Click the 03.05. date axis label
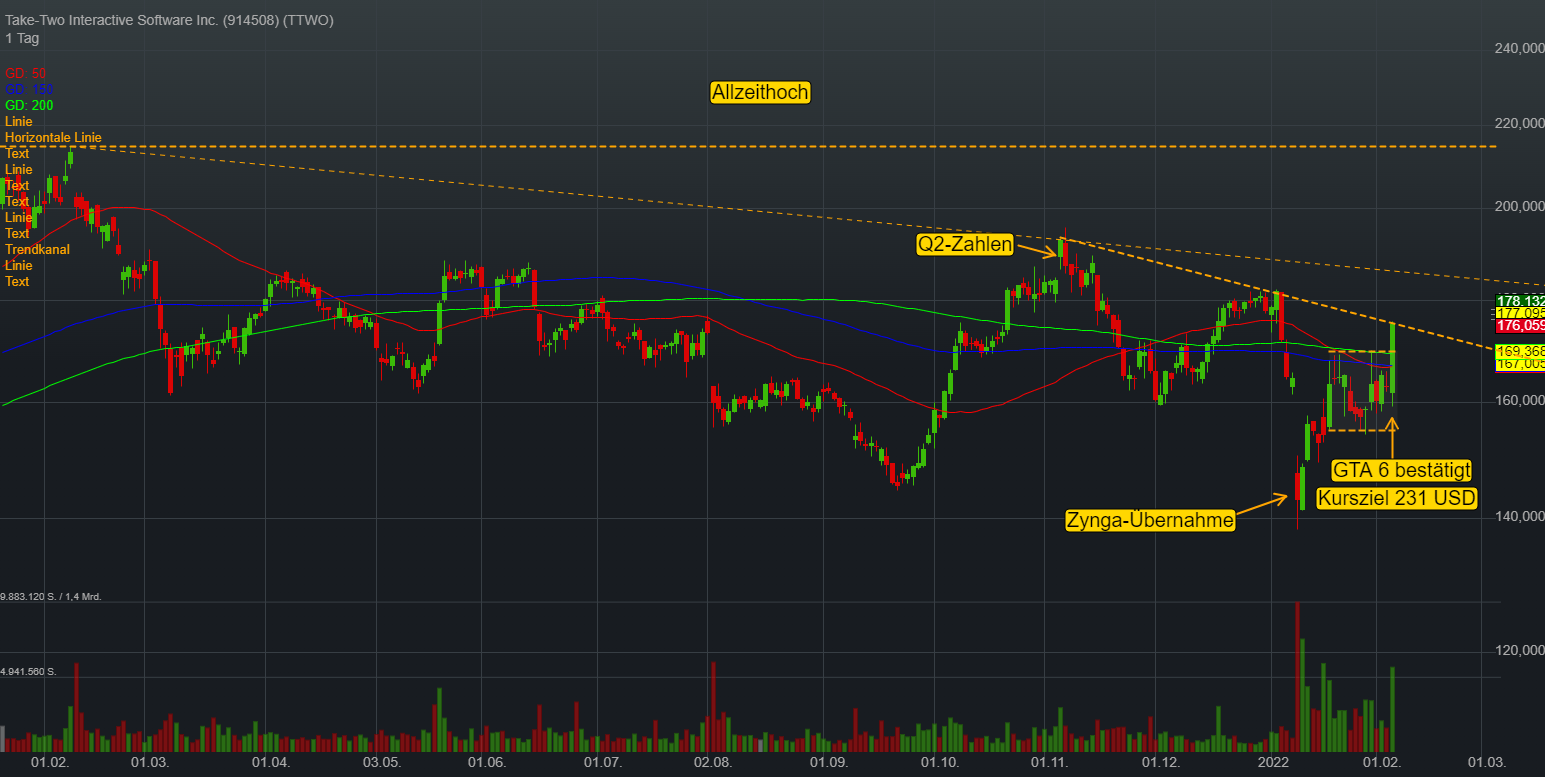Screen dimensions: 1545x777 click(381, 763)
